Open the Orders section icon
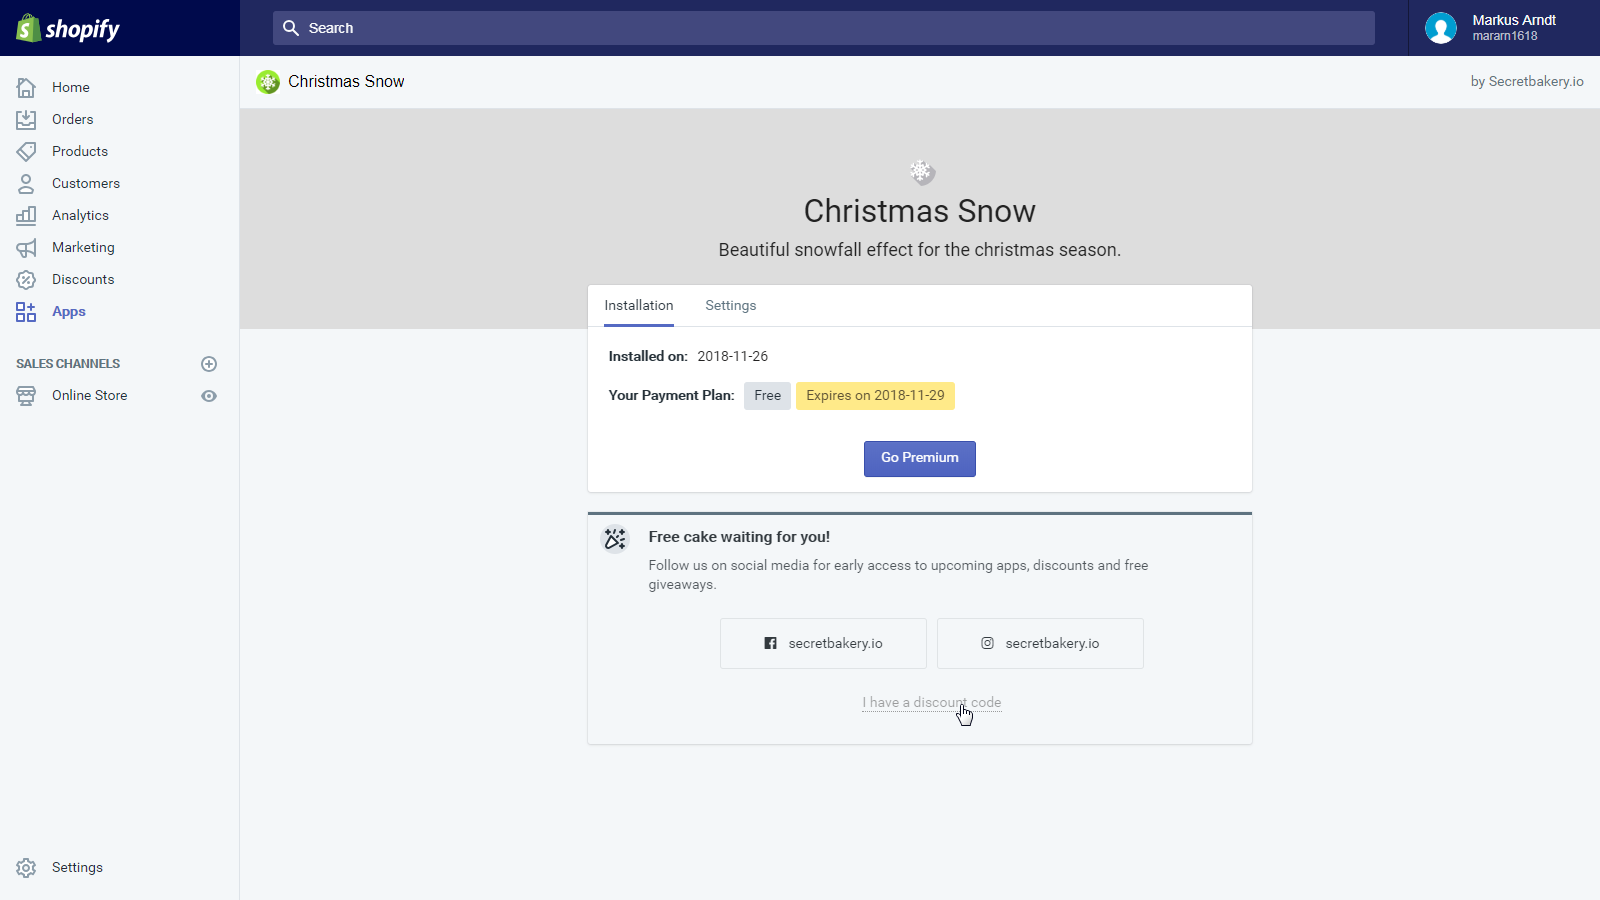Viewport: 1600px width, 900px height. pos(26,119)
